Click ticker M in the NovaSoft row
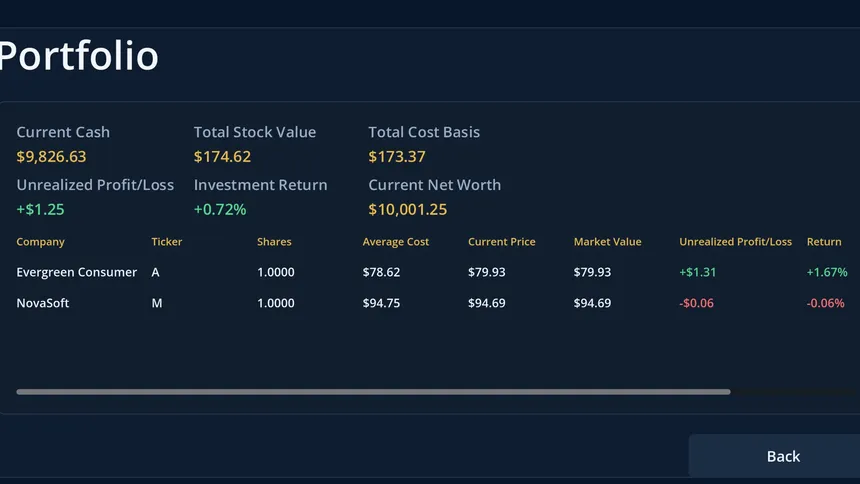The width and height of the screenshot is (860, 484). pyautogui.click(x=157, y=303)
